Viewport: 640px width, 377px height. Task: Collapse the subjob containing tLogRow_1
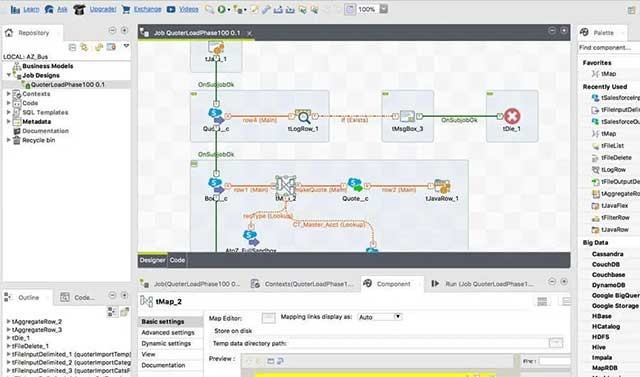[x=194, y=94]
